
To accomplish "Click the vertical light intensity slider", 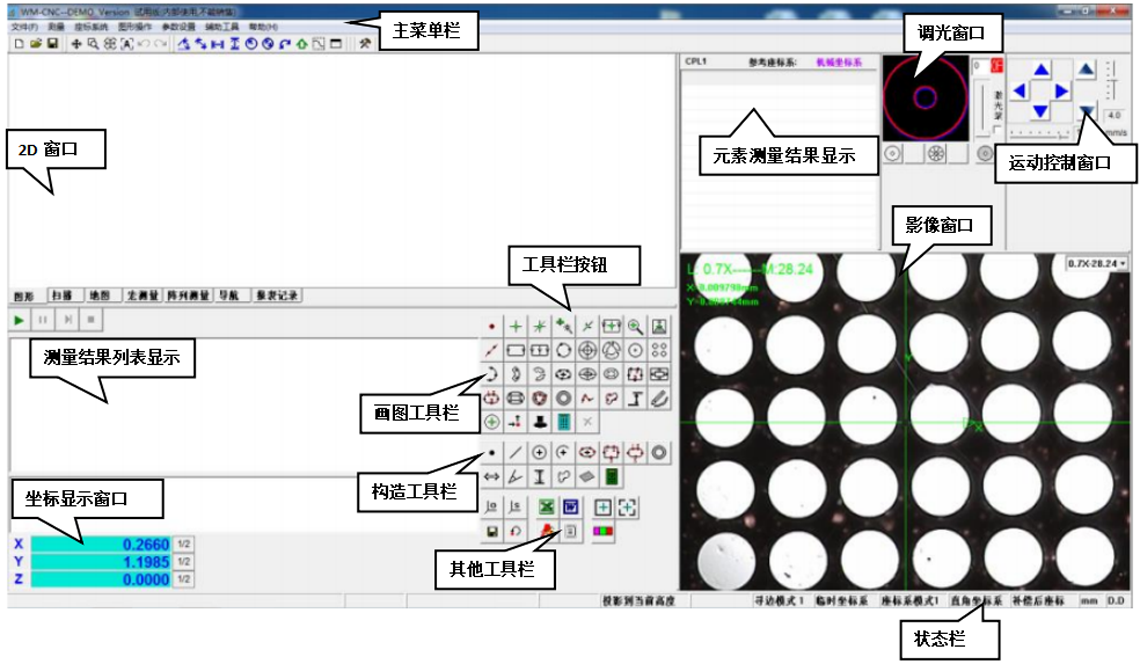I will click(x=984, y=109).
